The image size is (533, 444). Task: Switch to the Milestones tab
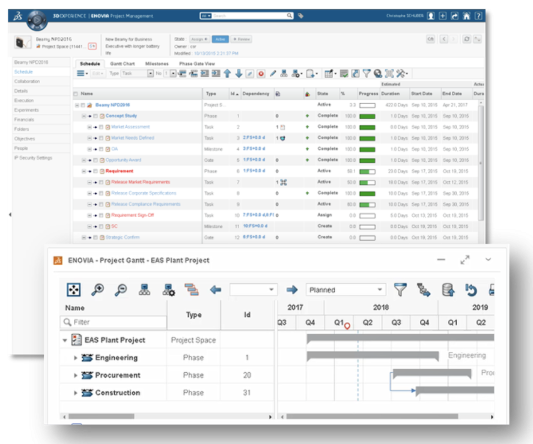click(157, 64)
